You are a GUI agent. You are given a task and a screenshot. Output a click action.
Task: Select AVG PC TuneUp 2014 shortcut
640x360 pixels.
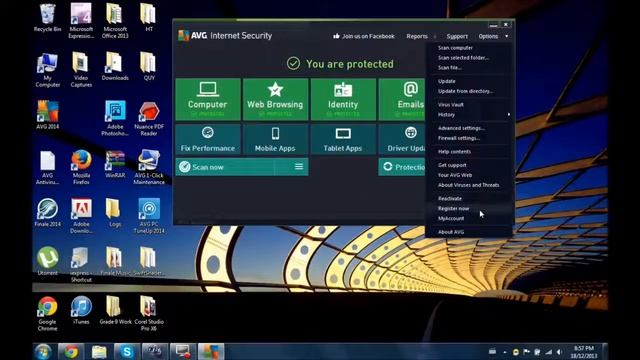pos(149,216)
